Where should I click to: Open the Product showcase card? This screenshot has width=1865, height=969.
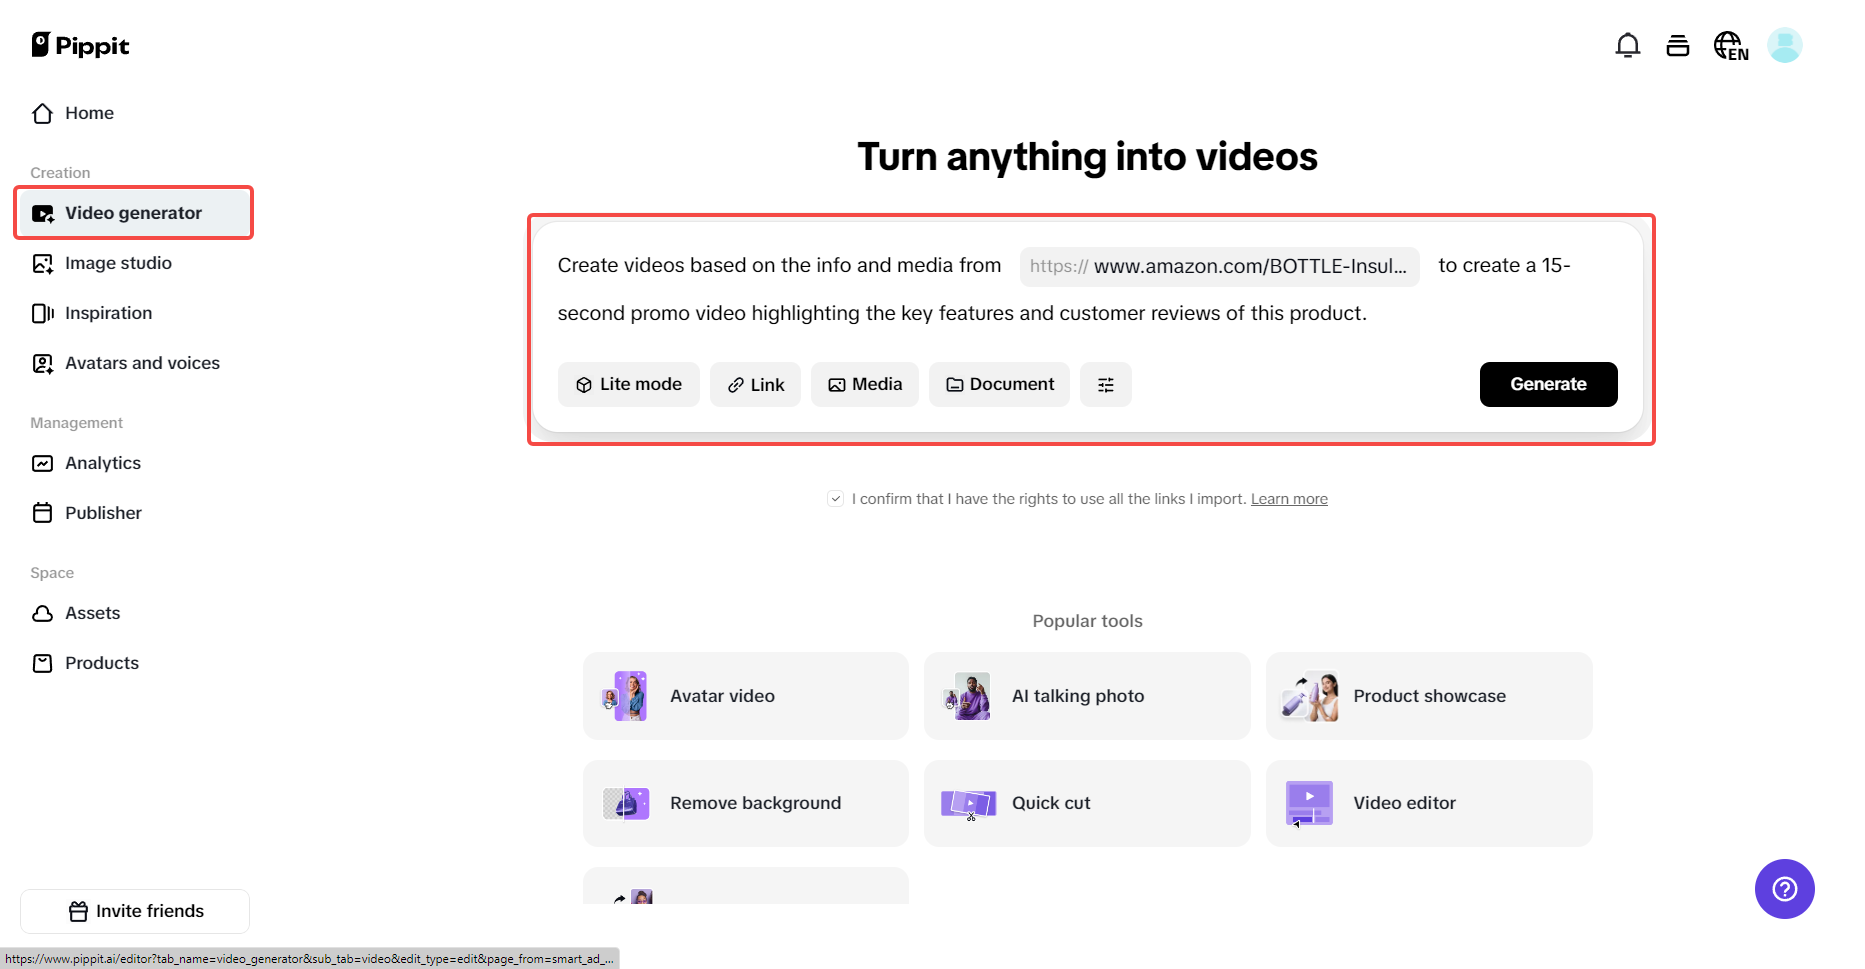1429,696
